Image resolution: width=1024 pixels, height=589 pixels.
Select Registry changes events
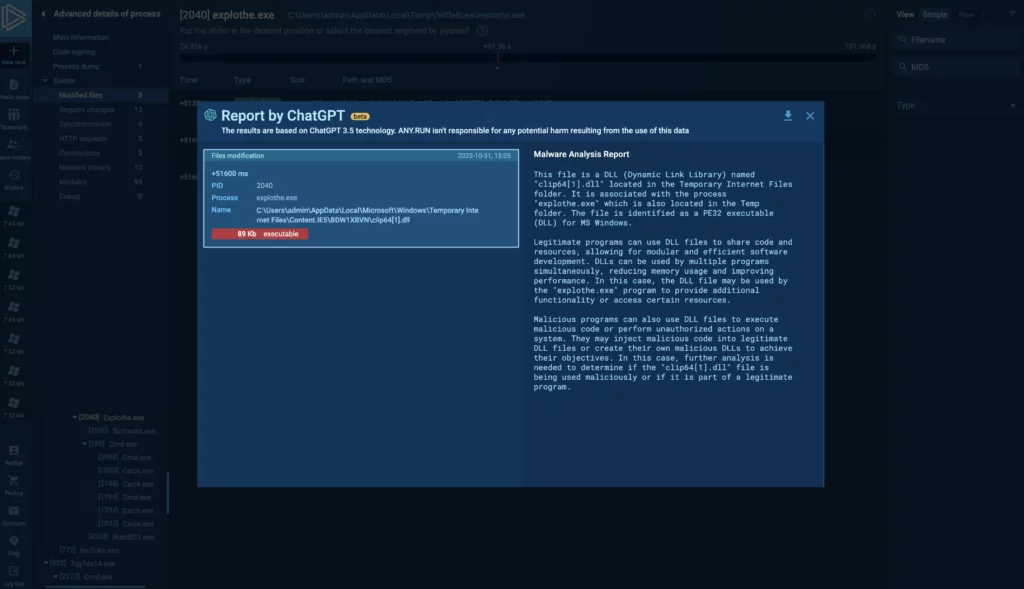101,110
